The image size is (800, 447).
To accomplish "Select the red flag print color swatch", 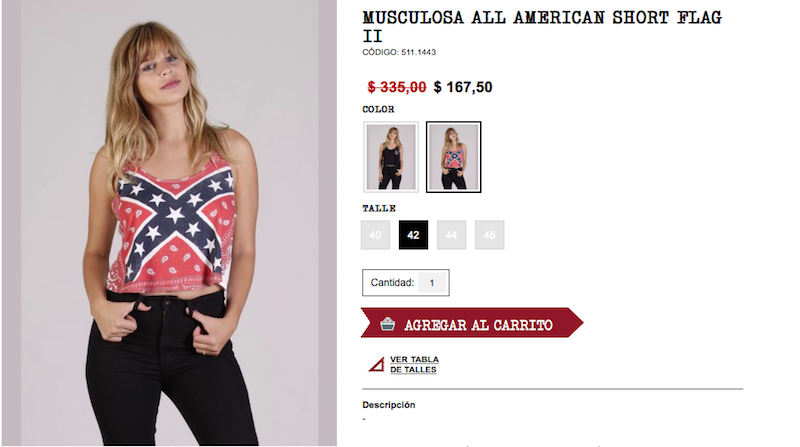I will 454,157.
